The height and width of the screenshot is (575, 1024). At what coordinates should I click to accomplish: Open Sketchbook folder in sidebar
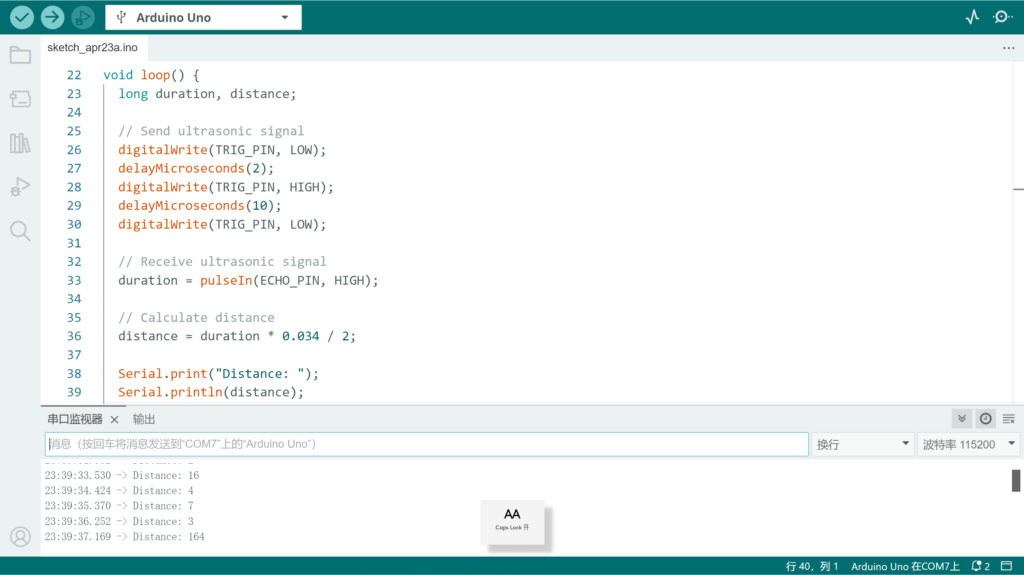coord(20,55)
